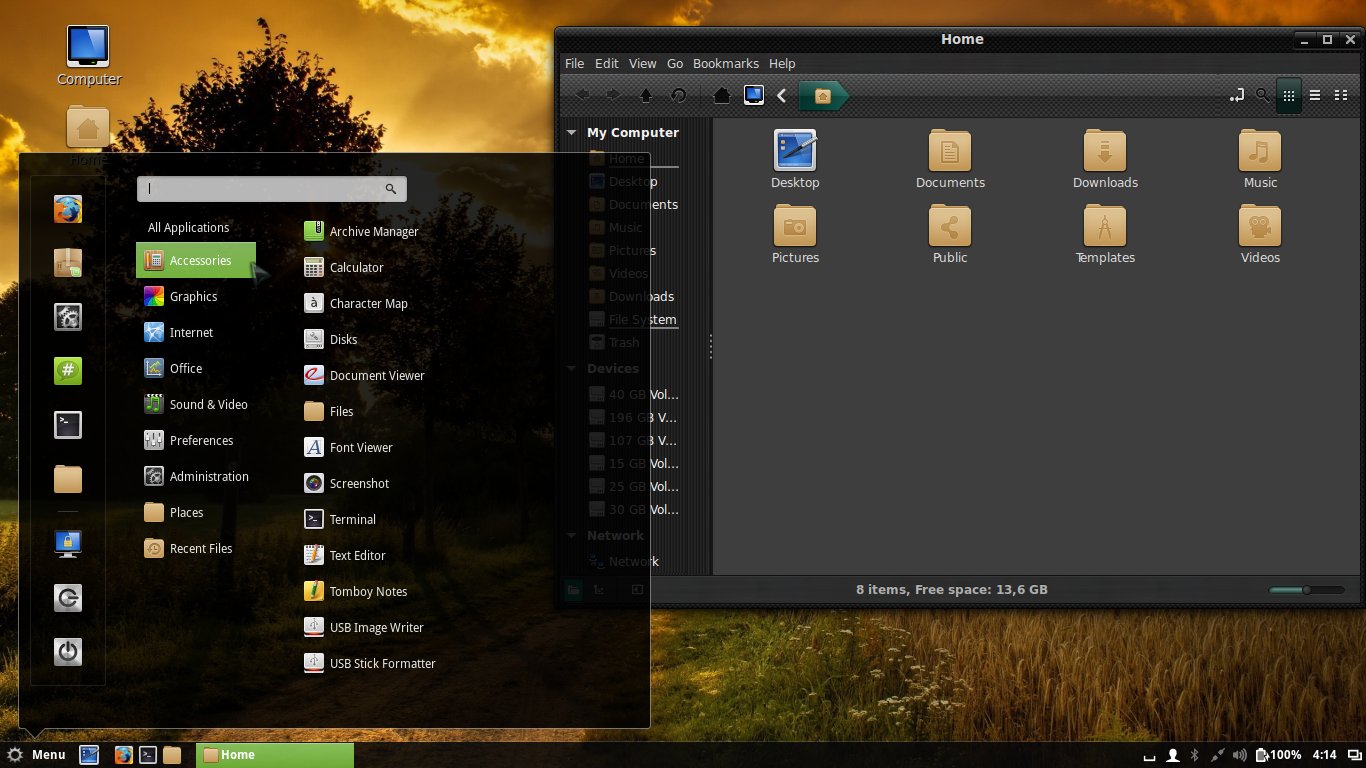This screenshot has width=1366, height=768.
Task: Switch to list view in file manager
Action: click(x=1315, y=96)
